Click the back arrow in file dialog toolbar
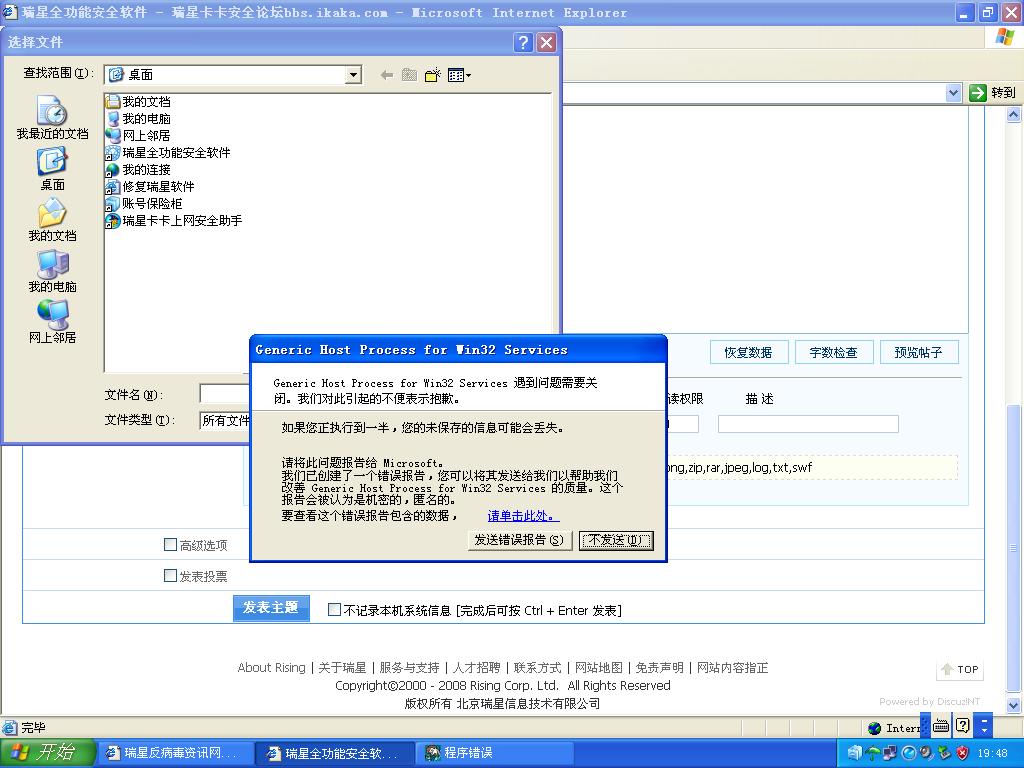 click(387, 75)
